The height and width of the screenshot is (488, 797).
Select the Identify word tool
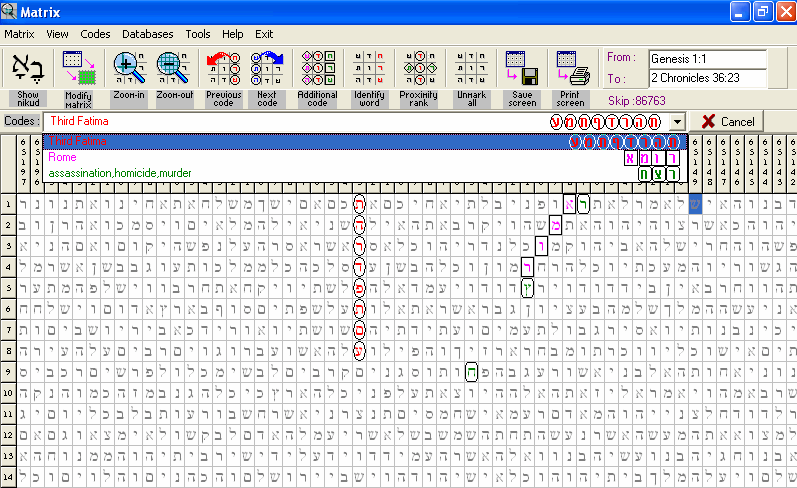click(x=369, y=68)
